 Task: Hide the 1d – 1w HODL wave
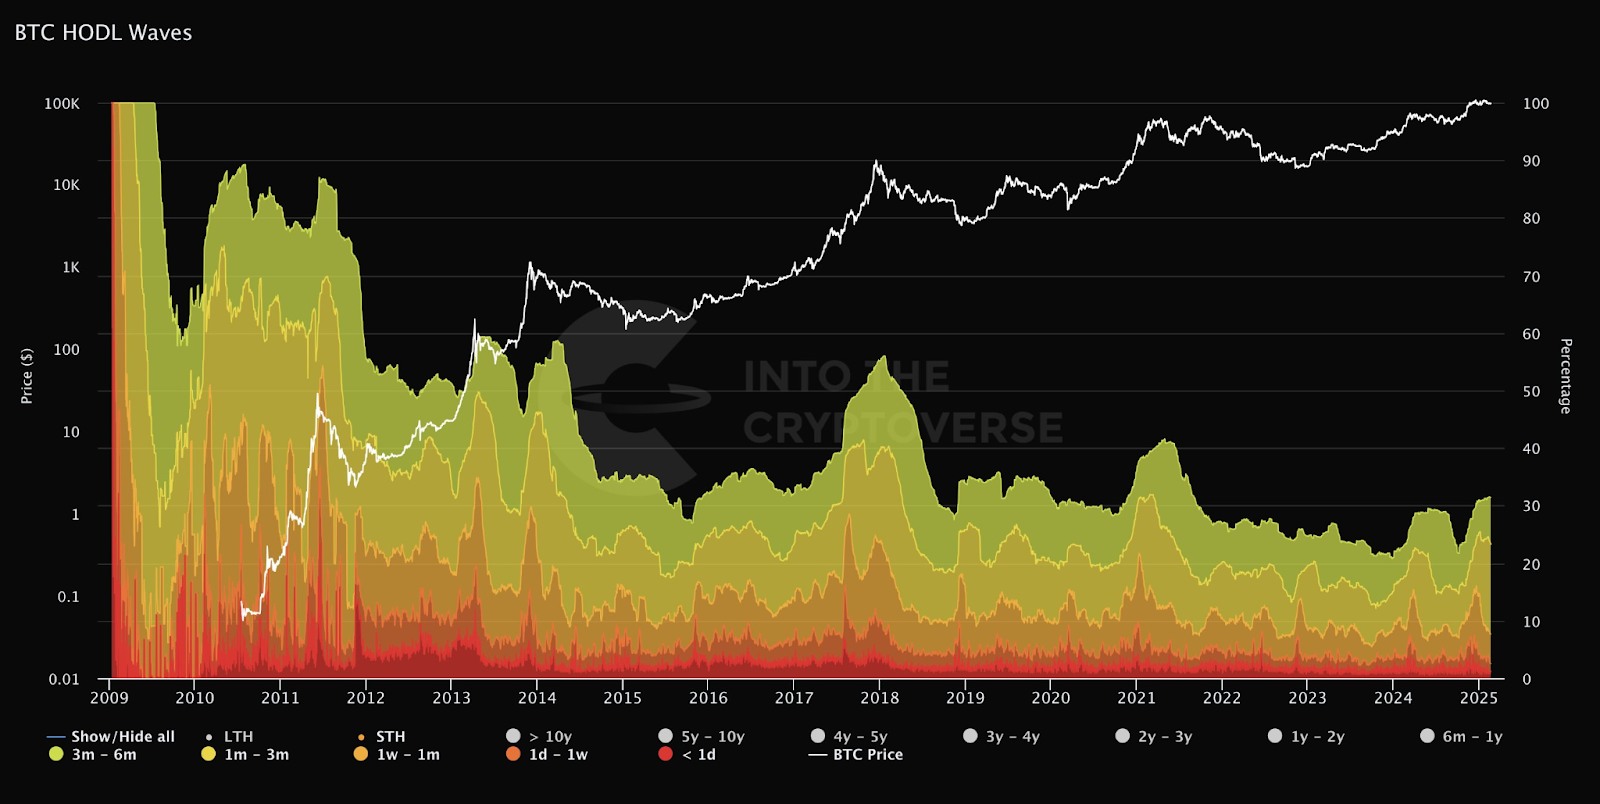coord(547,754)
